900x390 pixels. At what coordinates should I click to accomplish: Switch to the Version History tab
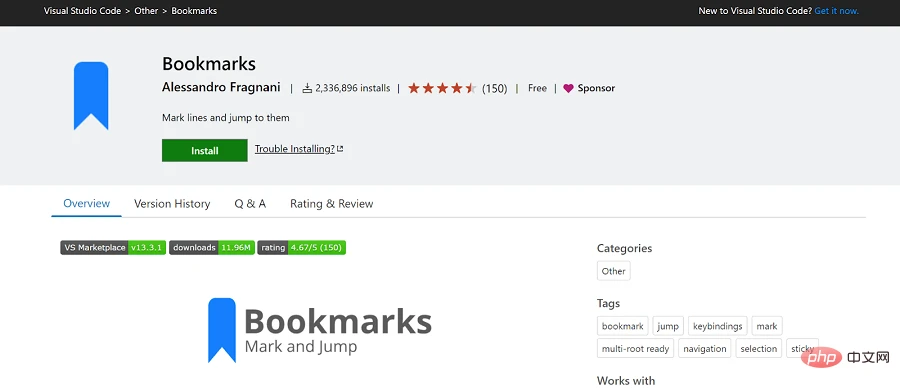pos(172,203)
